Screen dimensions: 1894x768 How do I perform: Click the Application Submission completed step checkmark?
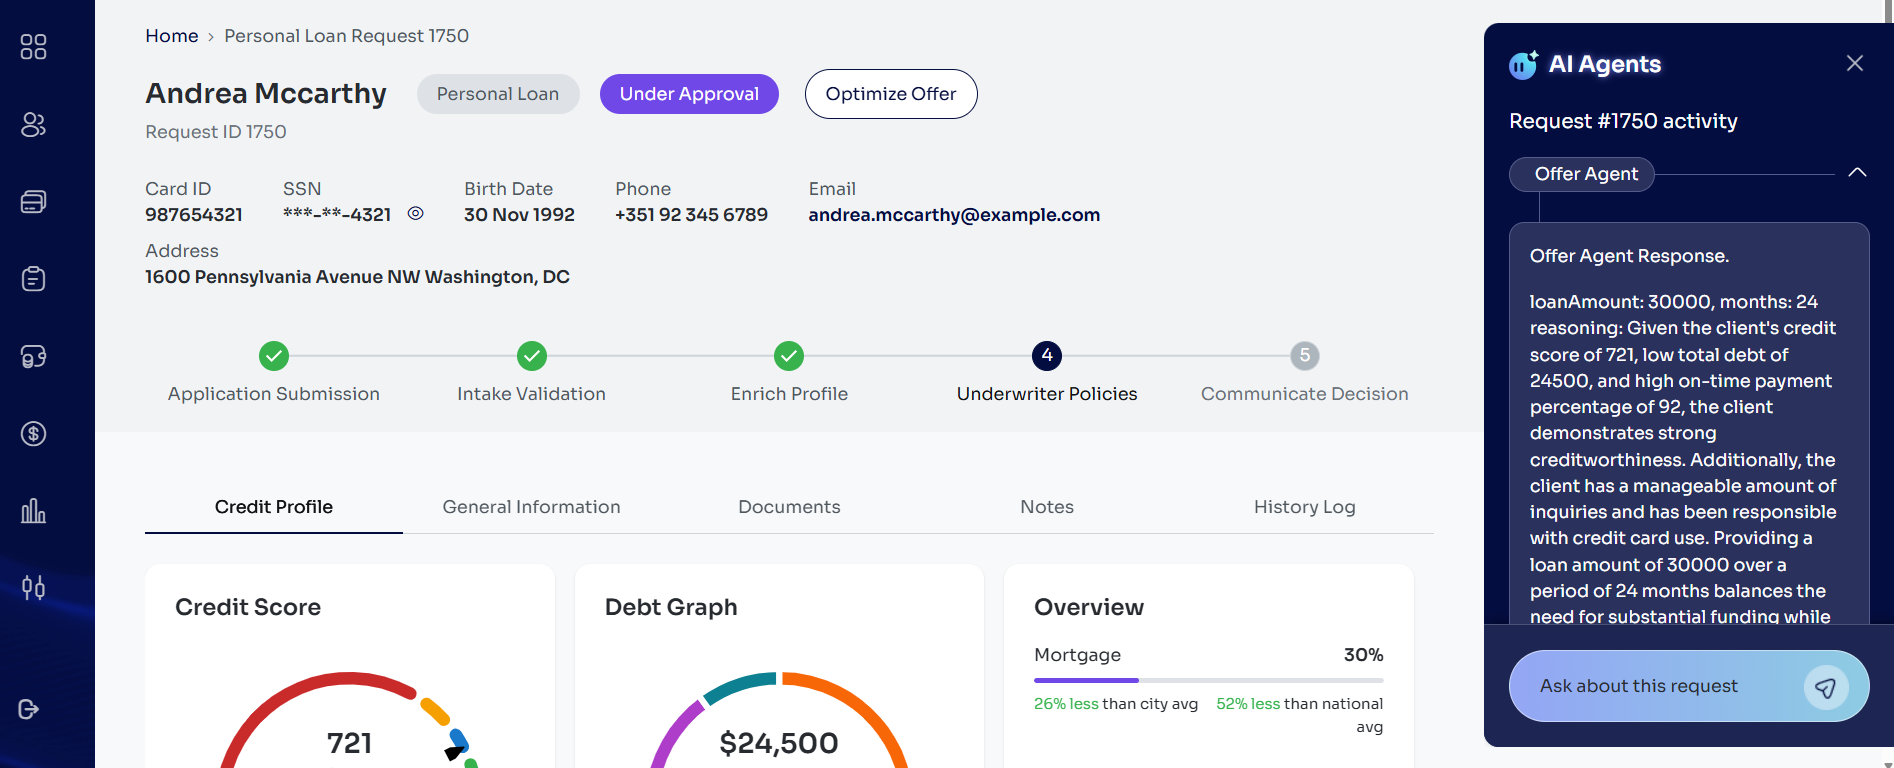coord(274,356)
